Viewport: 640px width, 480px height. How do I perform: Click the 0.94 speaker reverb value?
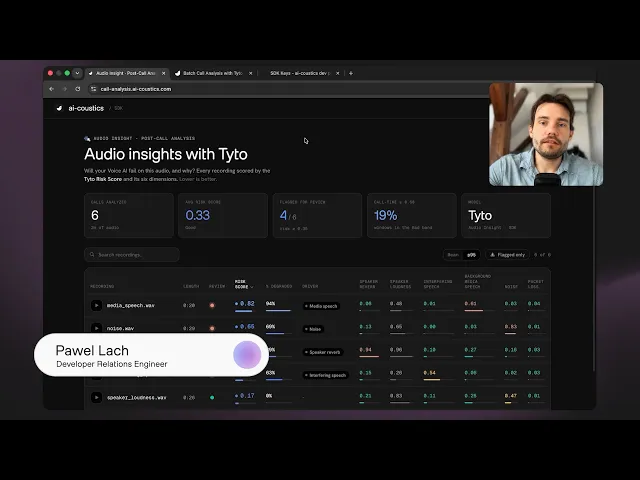(x=365, y=350)
